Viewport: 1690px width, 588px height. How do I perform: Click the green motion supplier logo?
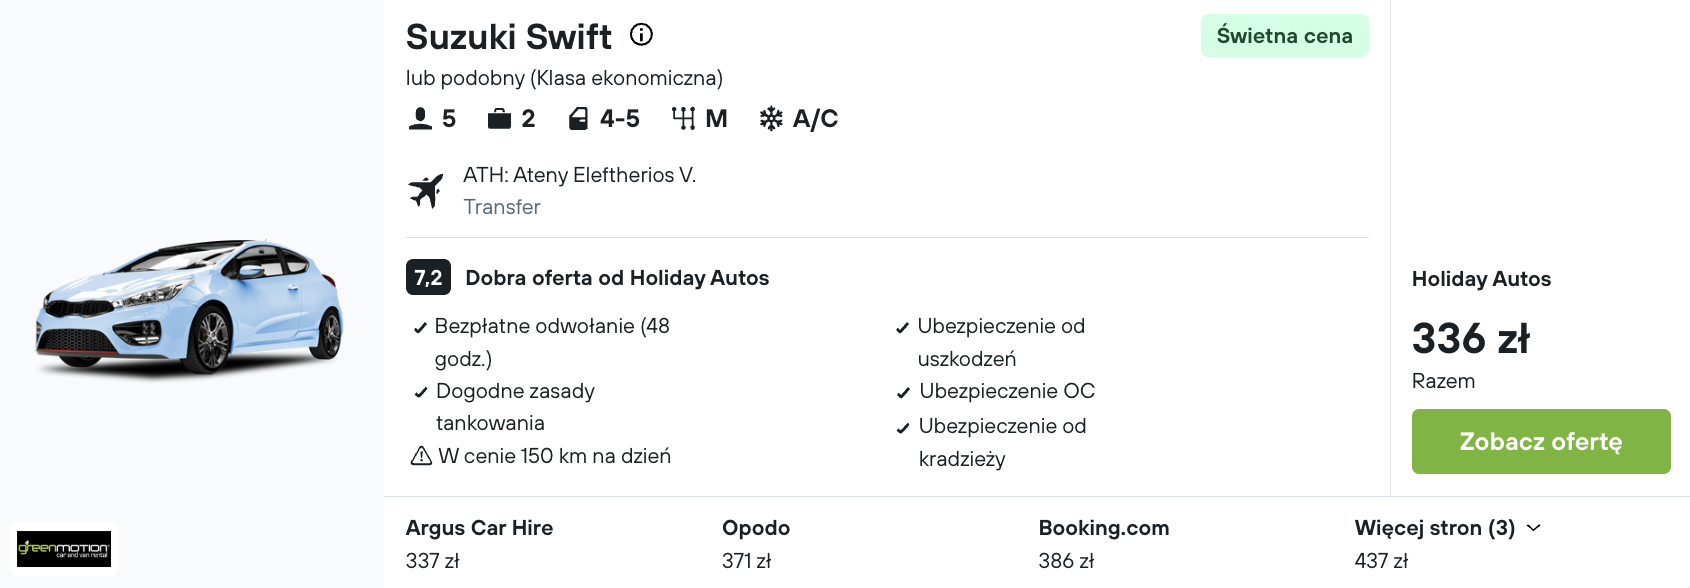click(64, 549)
